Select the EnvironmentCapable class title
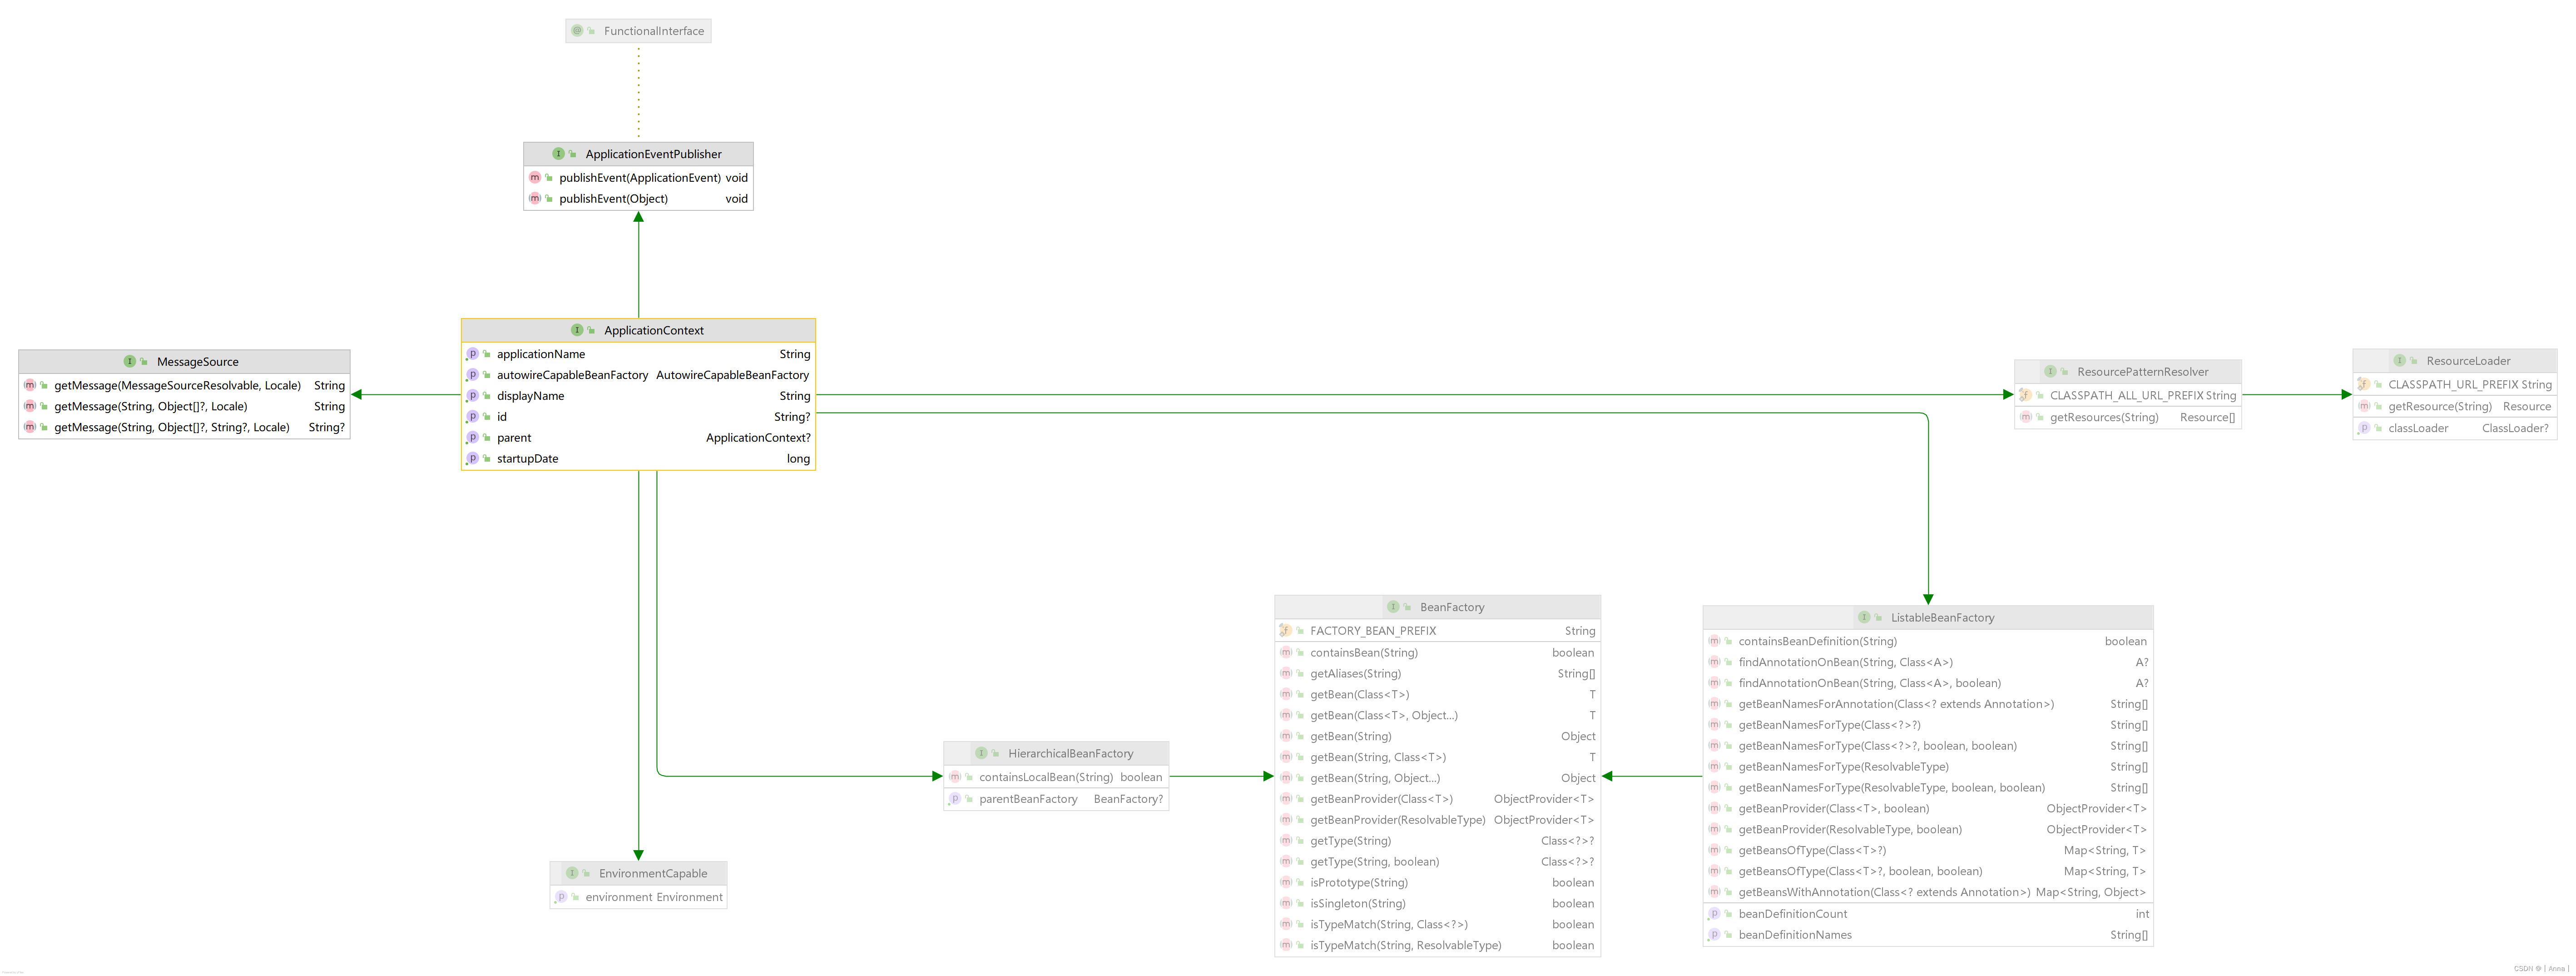Screen dimensions: 2576x976 [653, 874]
